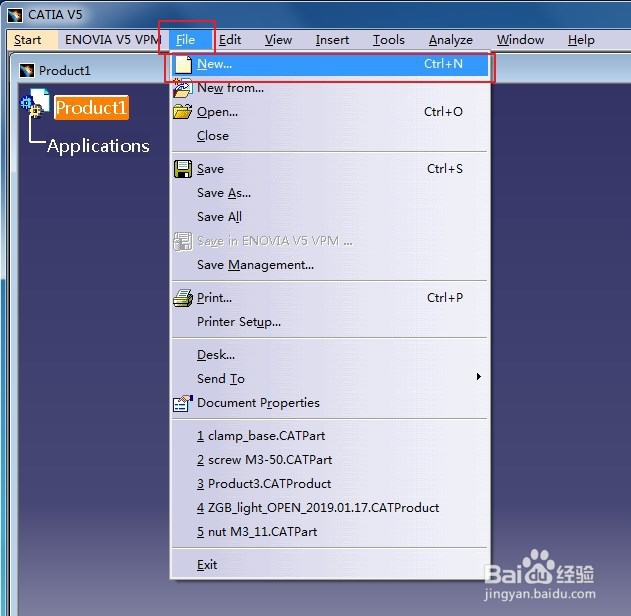Viewport: 631px width, 616px height.
Task: Click the Save in ENOVIA icon
Action: [182, 241]
